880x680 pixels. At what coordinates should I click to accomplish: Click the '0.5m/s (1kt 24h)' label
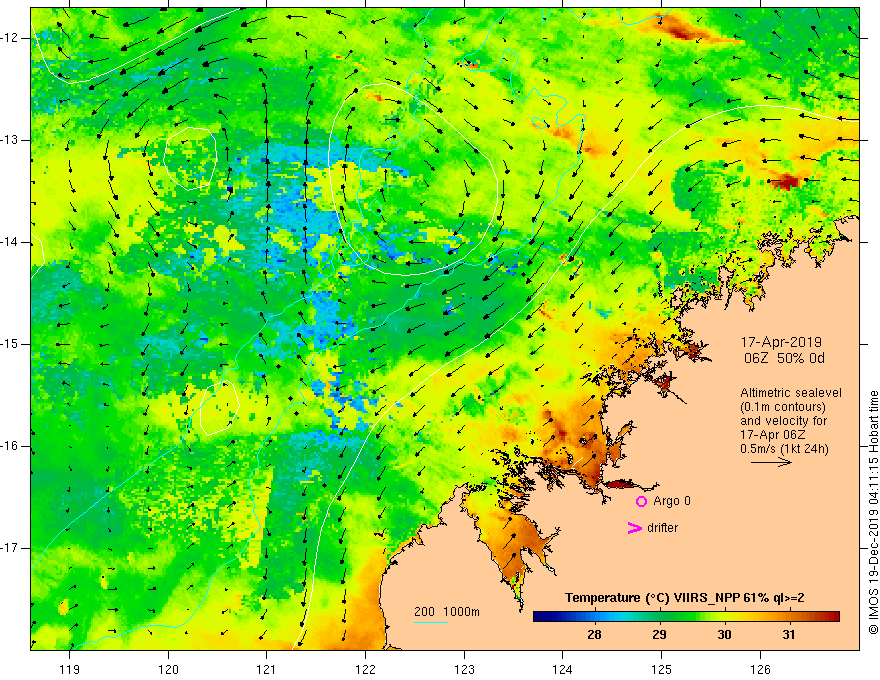784,449
